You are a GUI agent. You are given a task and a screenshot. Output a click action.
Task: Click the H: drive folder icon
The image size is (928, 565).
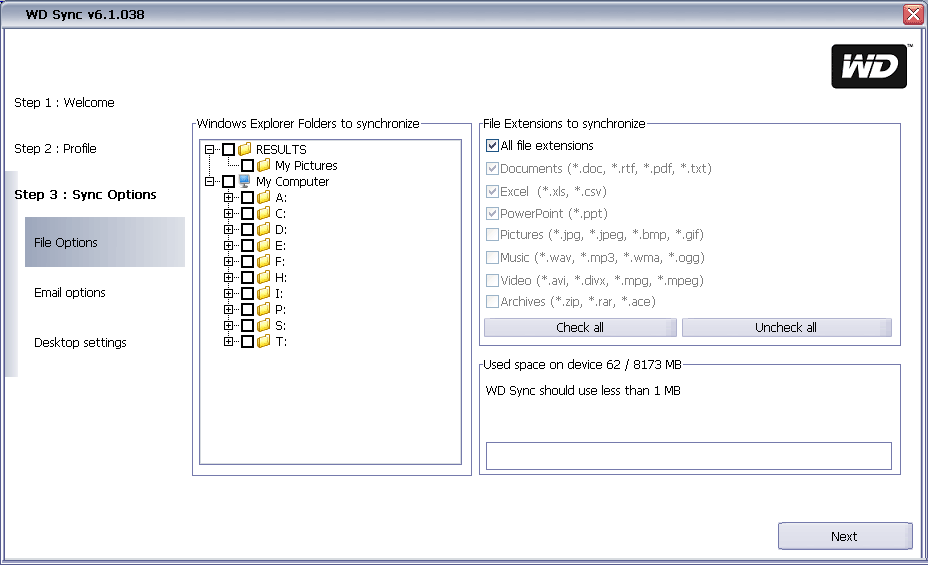click(263, 276)
